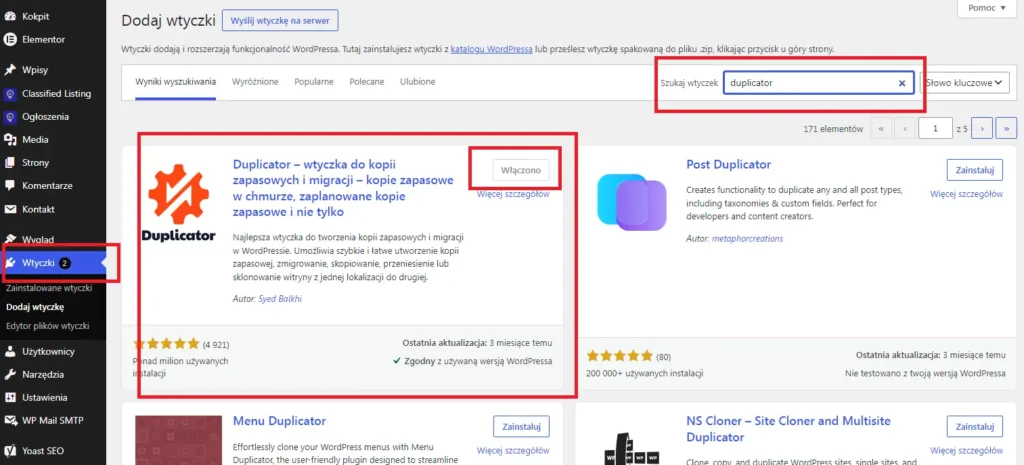This screenshot has height=465, width=1024.
Task: Open the Polecane tab
Action: 366,82
